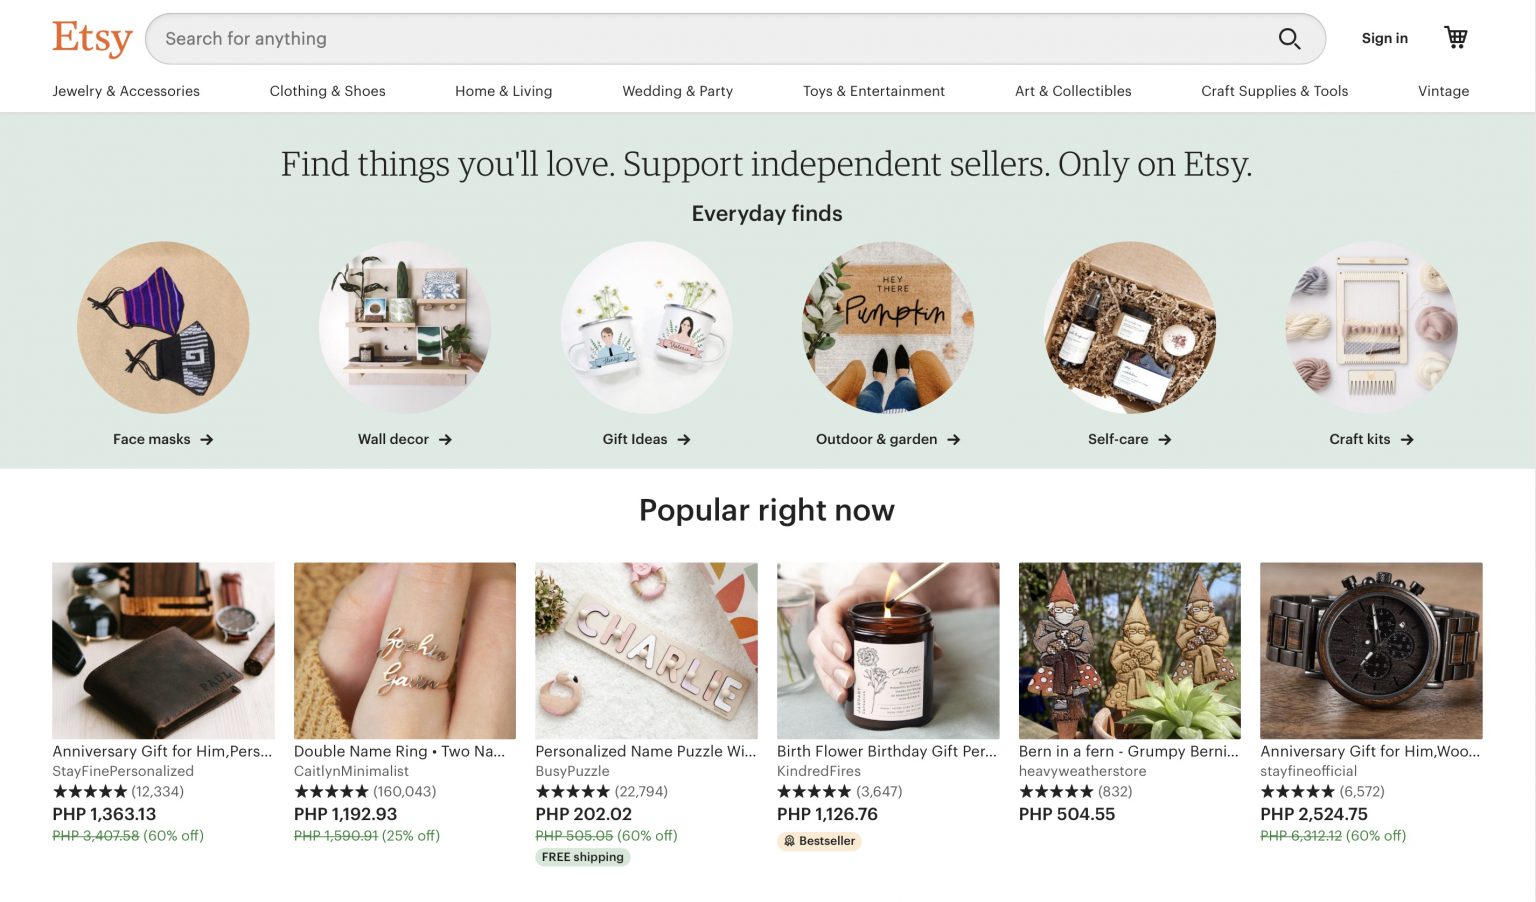Click the arrow beside Self-care category
This screenshot has width=1536, height=902.
(1166, 439)
